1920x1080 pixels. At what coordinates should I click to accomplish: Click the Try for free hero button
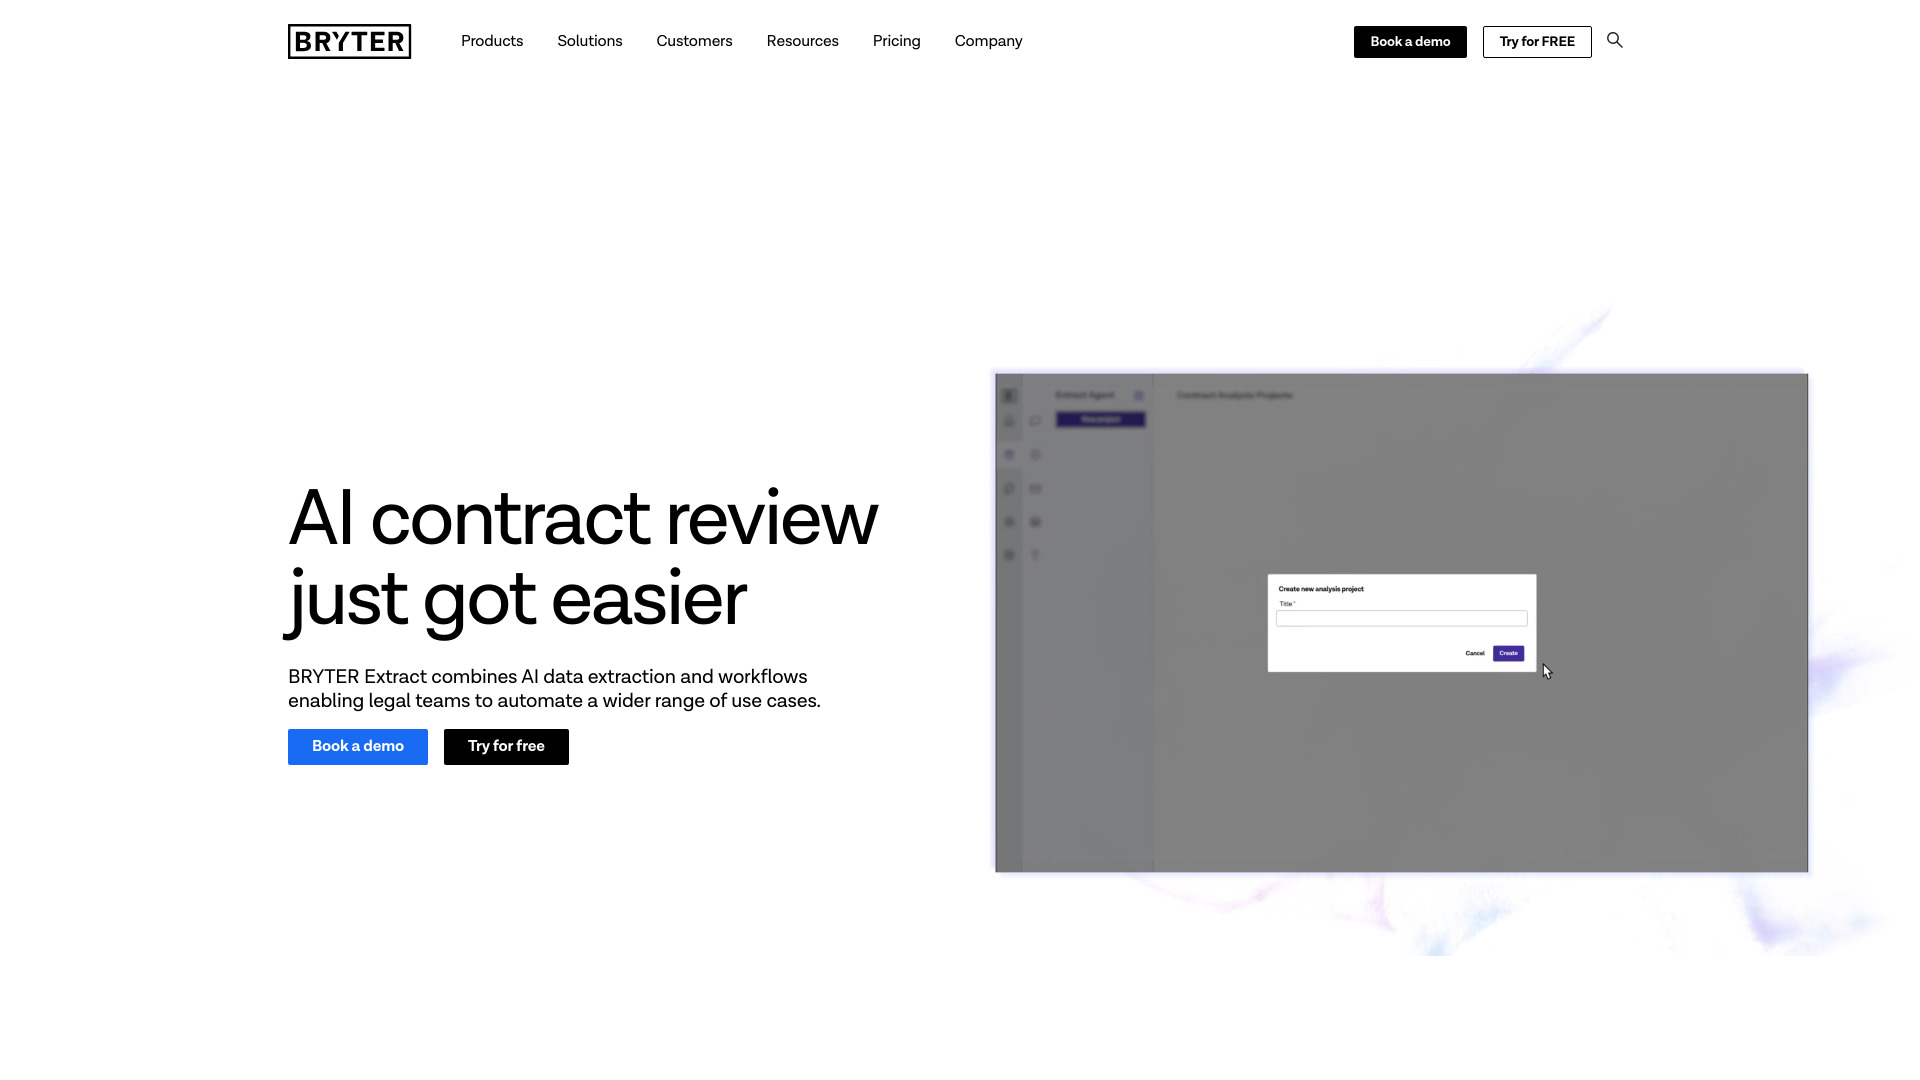click(506, 745)
